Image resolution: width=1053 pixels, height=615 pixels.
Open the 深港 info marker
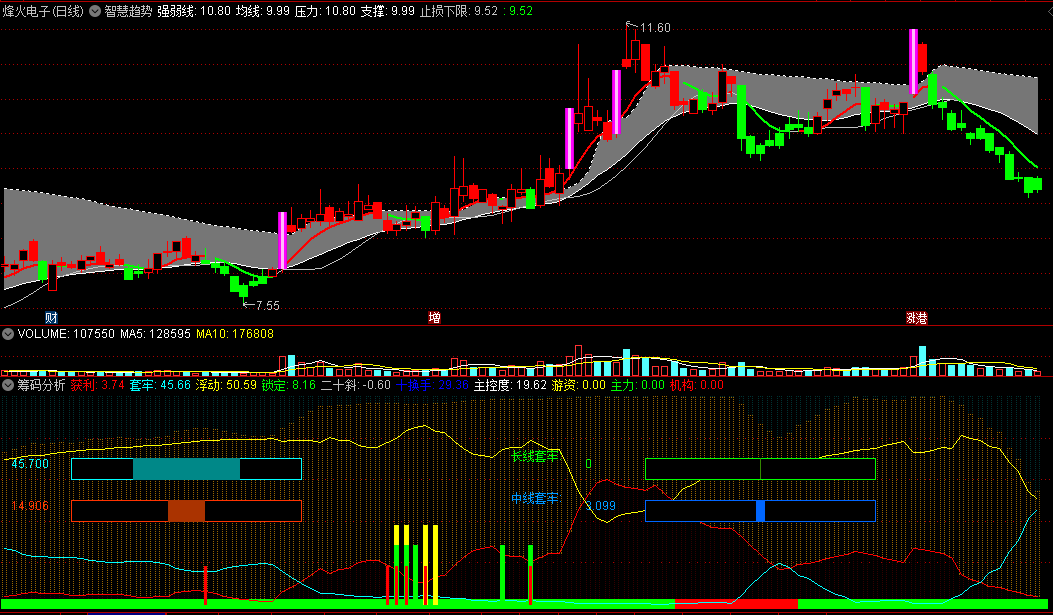(917, 318)
